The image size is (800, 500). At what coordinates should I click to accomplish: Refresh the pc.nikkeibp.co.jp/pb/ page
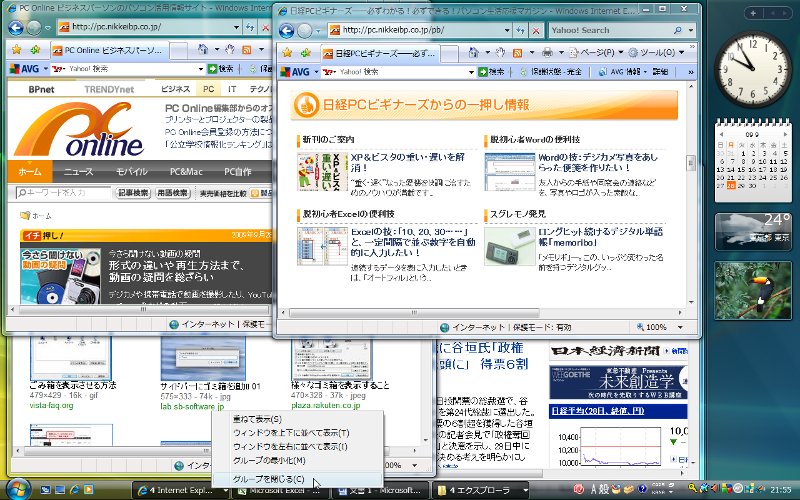[x=520, y=31]
